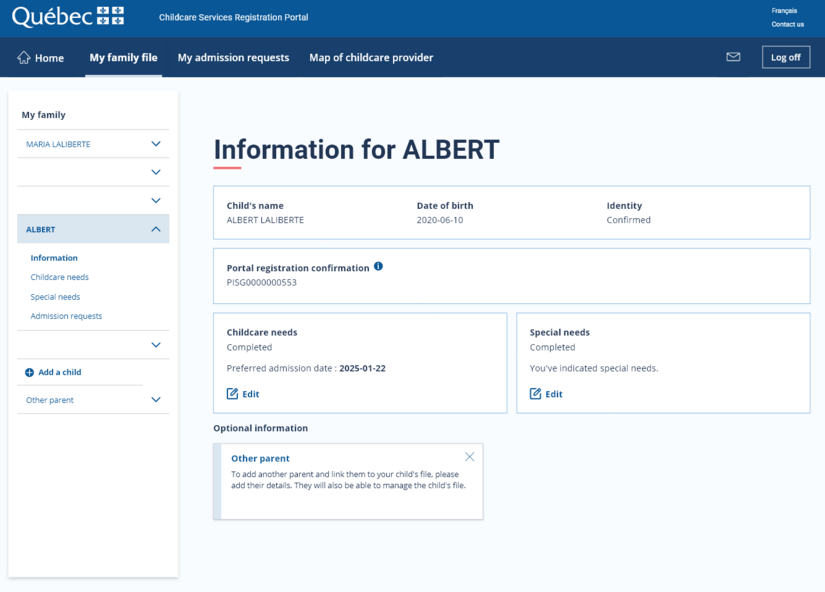Expand the Other parent sidebar section
Image resolution: width=825 pixels, height=592 pixels.
pos(155,400)
